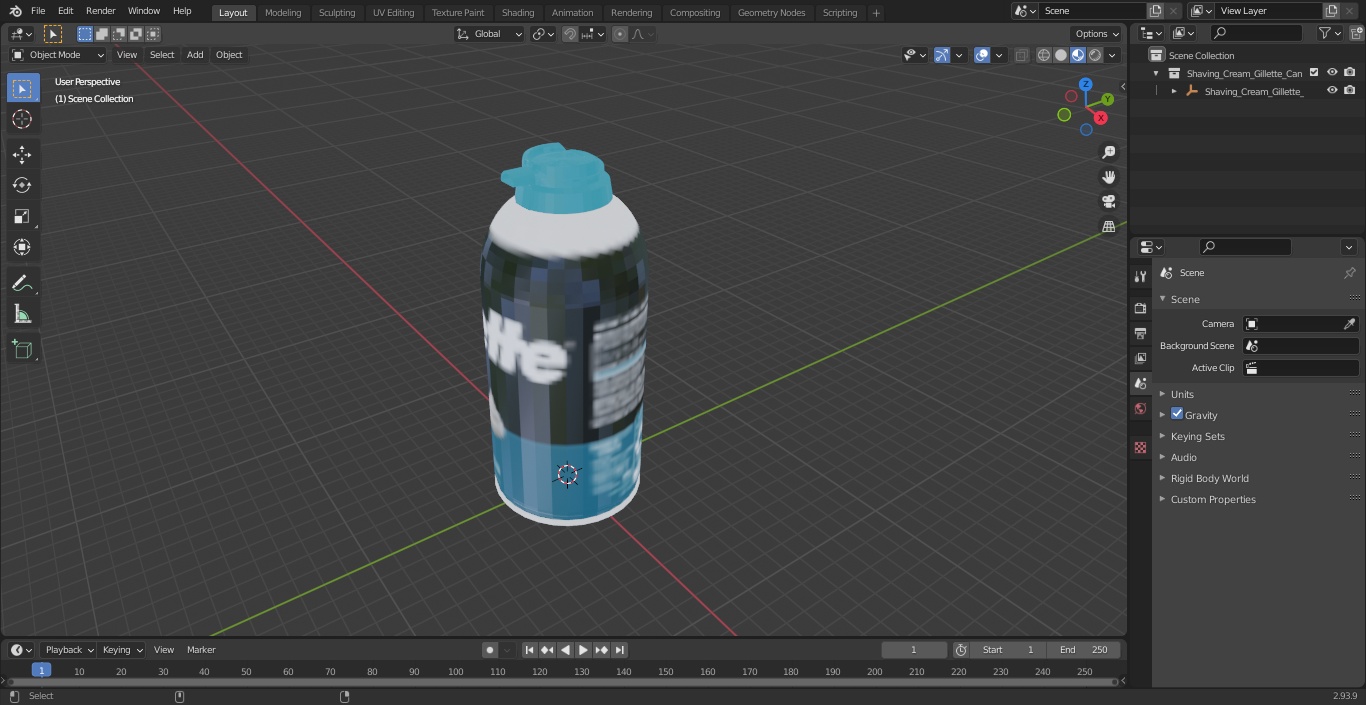This screenshot has height=705, width=1366.
Task: Open the viewport Add menu
Action: pyautogui.click(x=195, y=55)
